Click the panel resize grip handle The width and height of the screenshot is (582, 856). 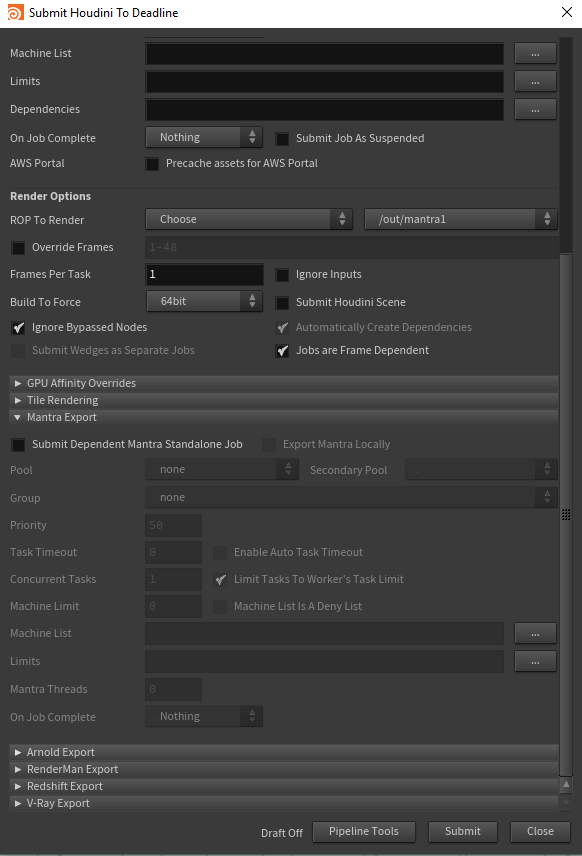(566, 514)
